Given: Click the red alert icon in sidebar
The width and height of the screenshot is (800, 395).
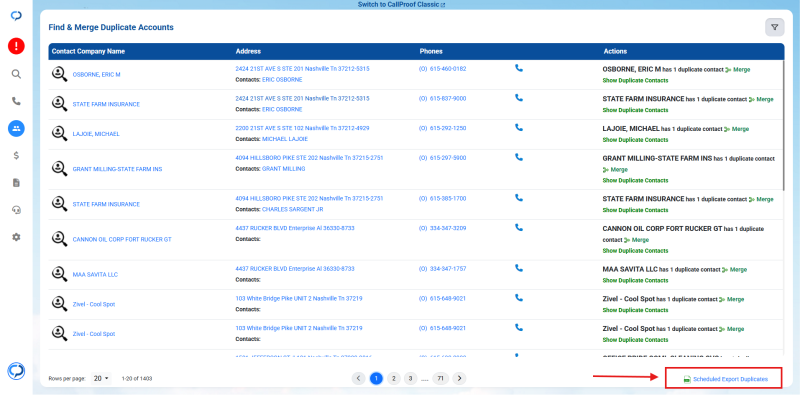Looking at the screenshot, I should 16,46.
